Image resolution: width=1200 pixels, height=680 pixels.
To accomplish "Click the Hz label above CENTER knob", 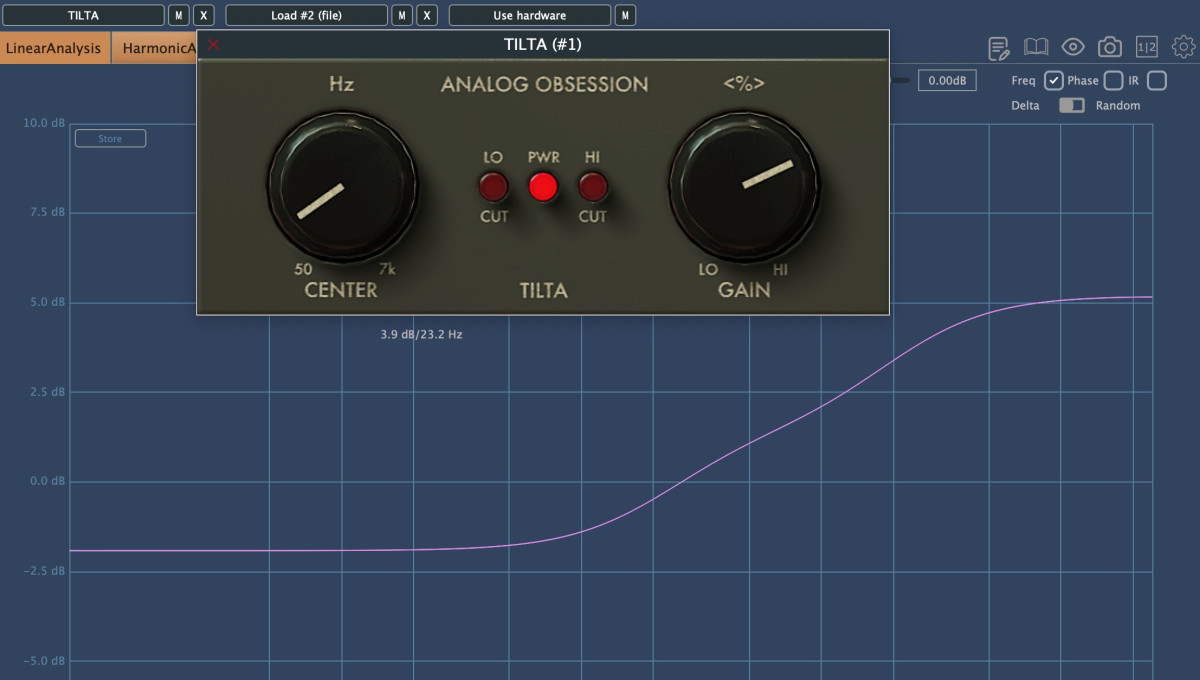I will (x=342, y=84).
